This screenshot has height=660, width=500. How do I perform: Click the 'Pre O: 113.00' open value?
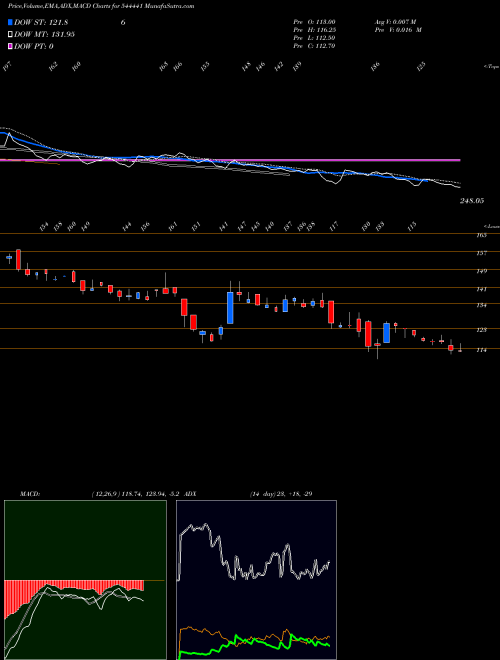coord(314,22)
